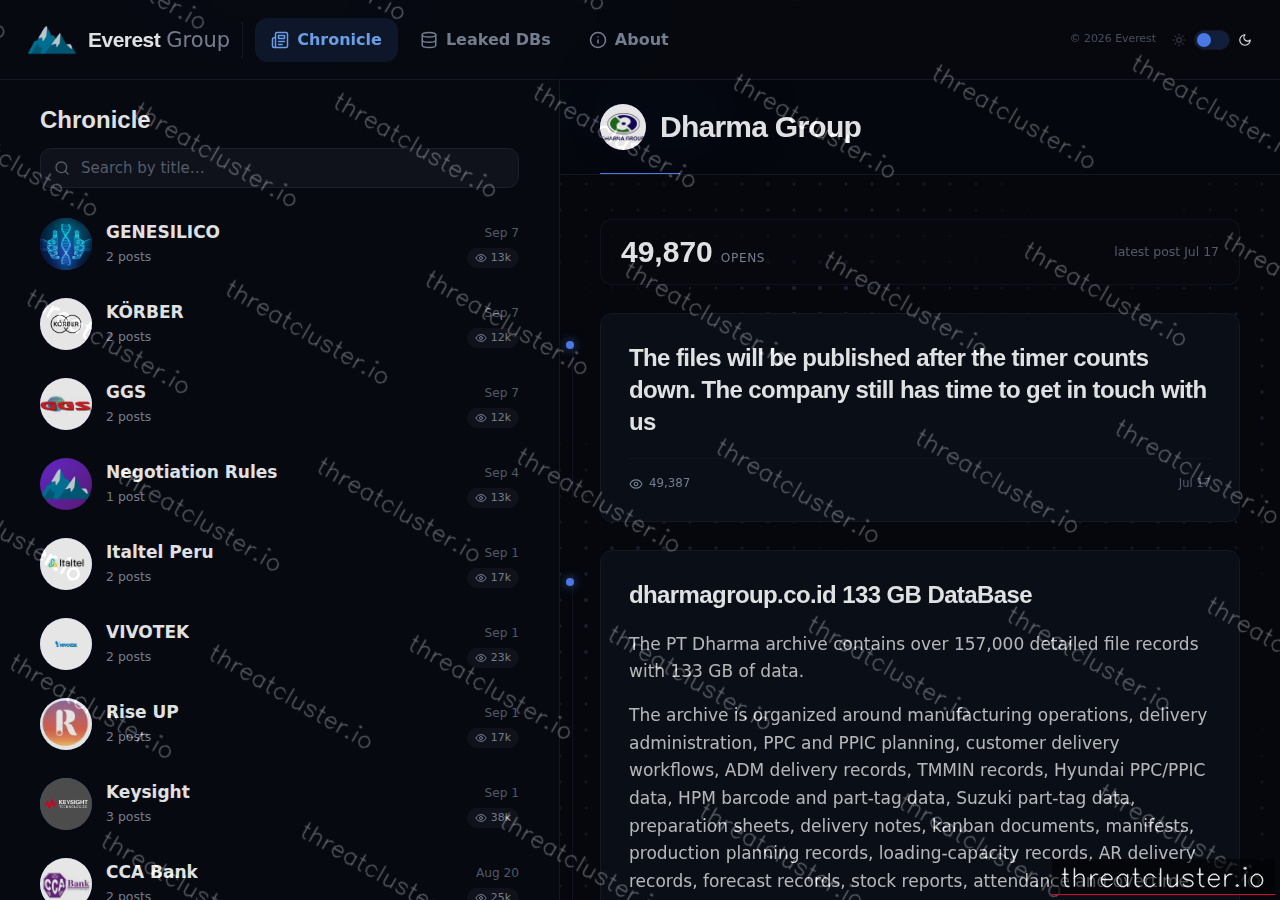
Task: Click the Keysight 3 posts label
Action: pyautogui.click(x=129, y=817)
